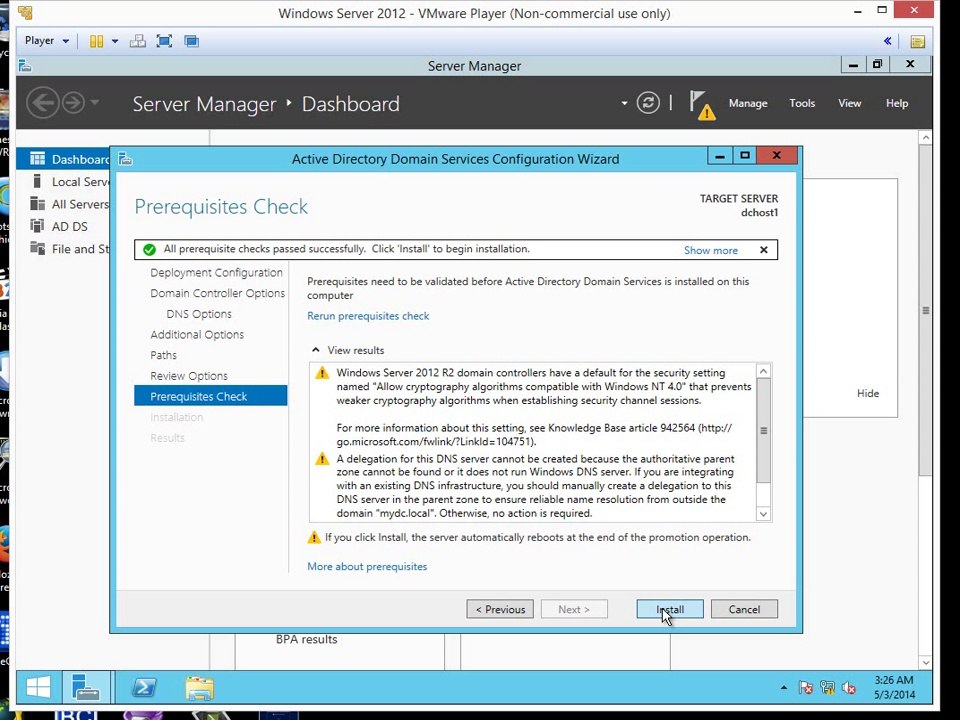Click Server Manager forward navigation arrow
This screenshot has height=720, width=960.
click(x=73, y=103)
